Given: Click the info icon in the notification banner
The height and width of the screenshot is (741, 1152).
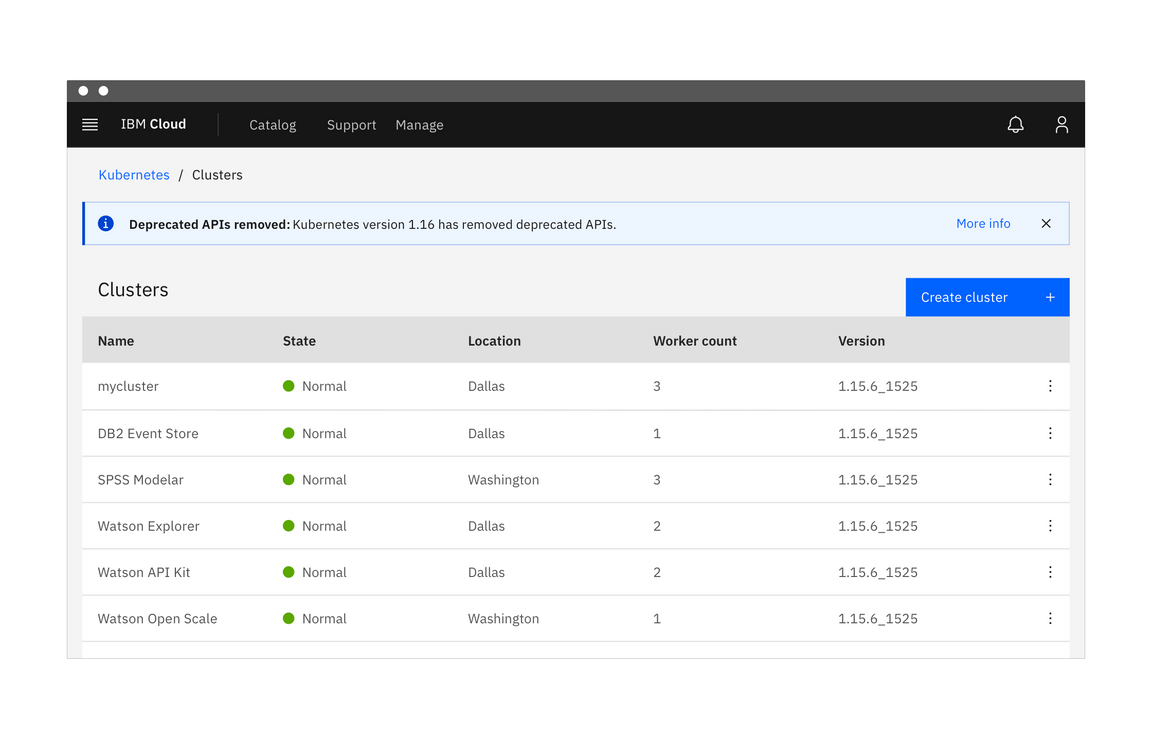Looking at the screenshot, I should [x=106, y=224].
